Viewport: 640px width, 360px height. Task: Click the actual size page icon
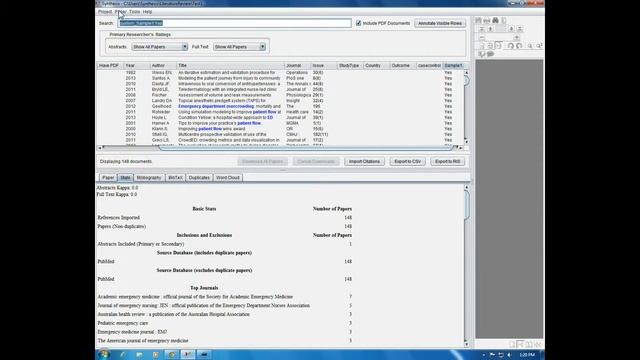(x=482, y=46)
